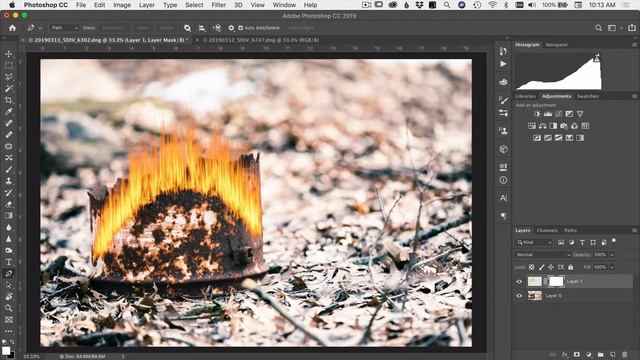This screenshot has width=640, height=360.
Task: Open the Histogram panel menu
Action: pyautogui.click(x=634, y=44)
